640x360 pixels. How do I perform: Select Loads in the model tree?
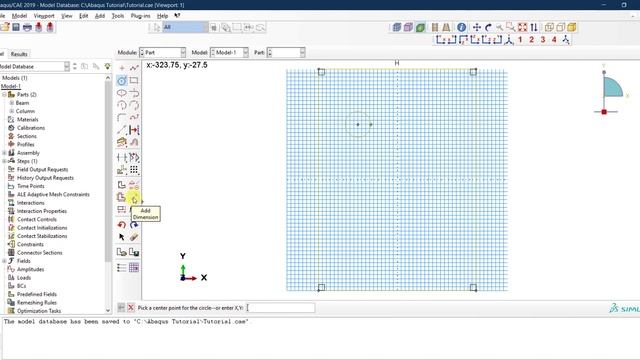[24, 278]
